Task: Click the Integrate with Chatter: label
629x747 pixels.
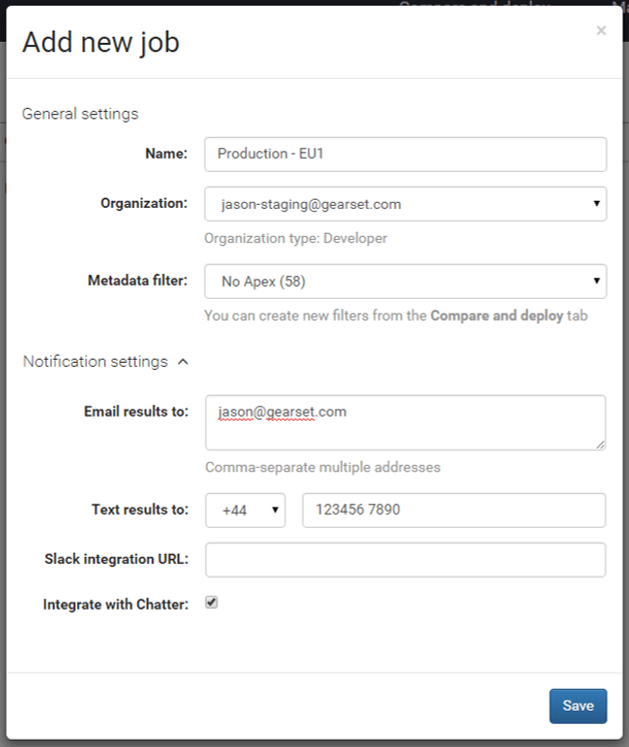Action: tap(115, 604)
